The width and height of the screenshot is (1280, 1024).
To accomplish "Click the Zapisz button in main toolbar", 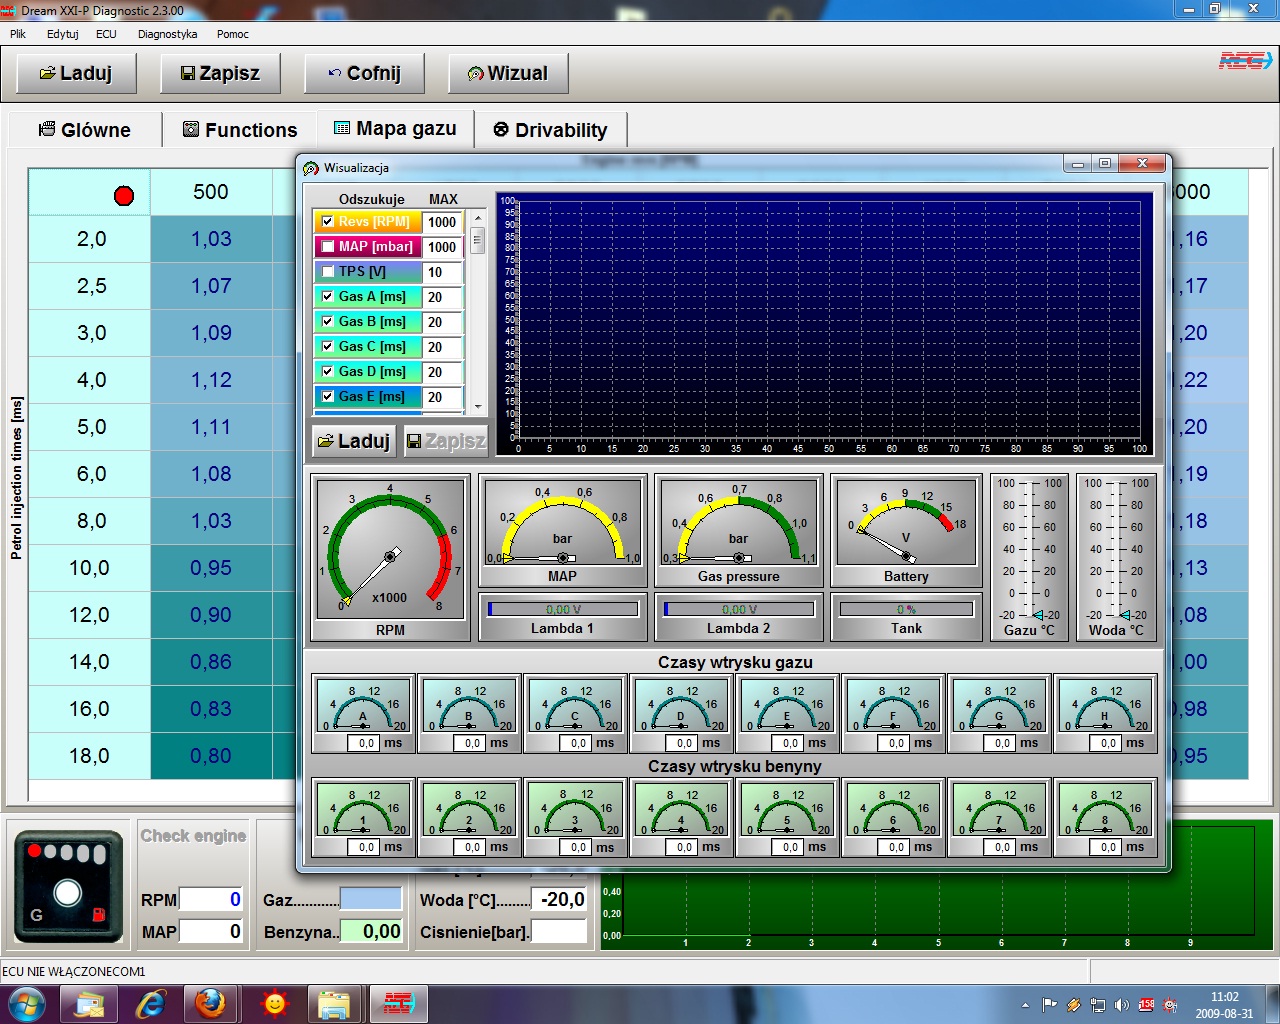I will click(x=220, y=73).
